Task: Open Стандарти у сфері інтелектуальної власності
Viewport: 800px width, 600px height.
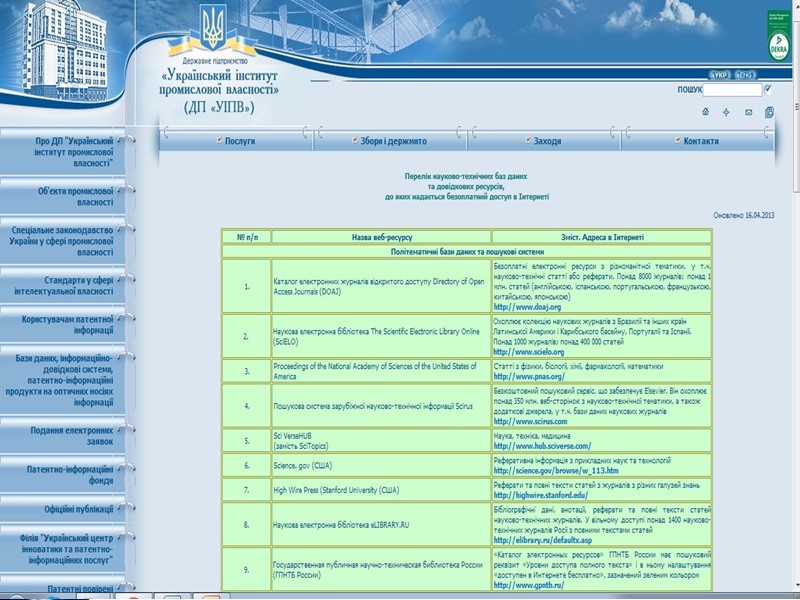Action: point(62,286)
